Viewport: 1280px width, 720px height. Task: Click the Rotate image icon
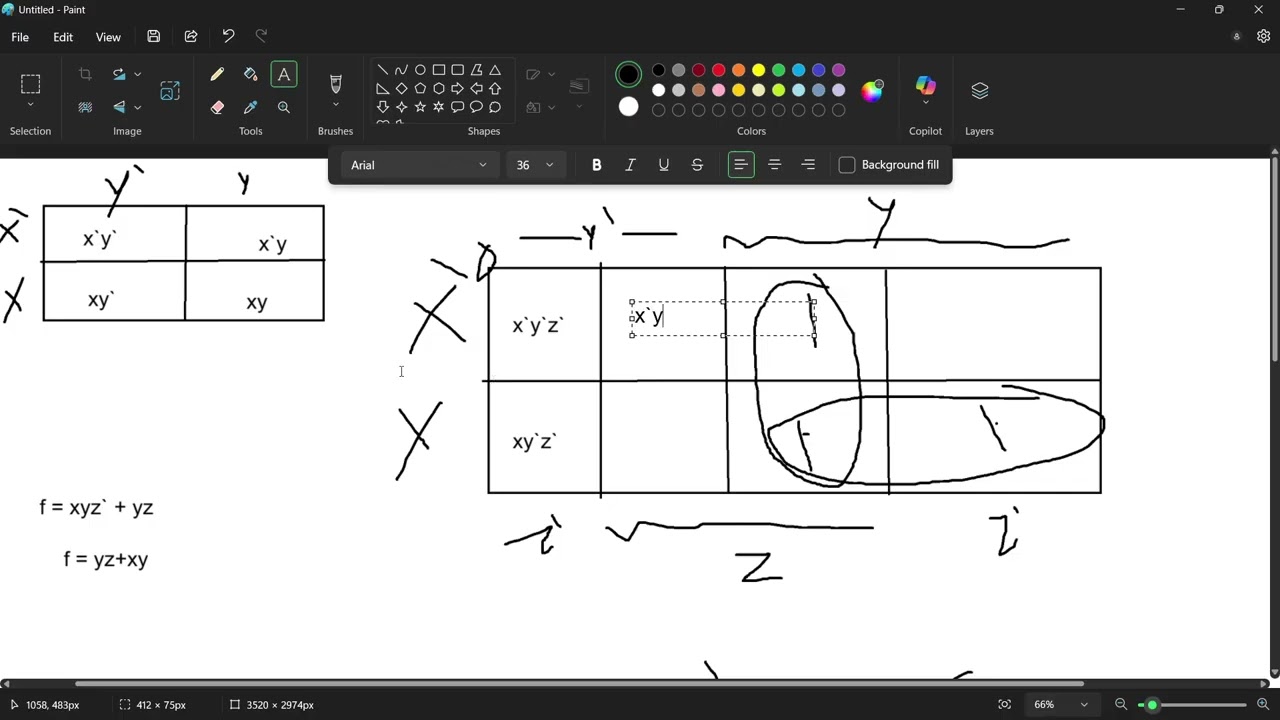tap(119, 74)
